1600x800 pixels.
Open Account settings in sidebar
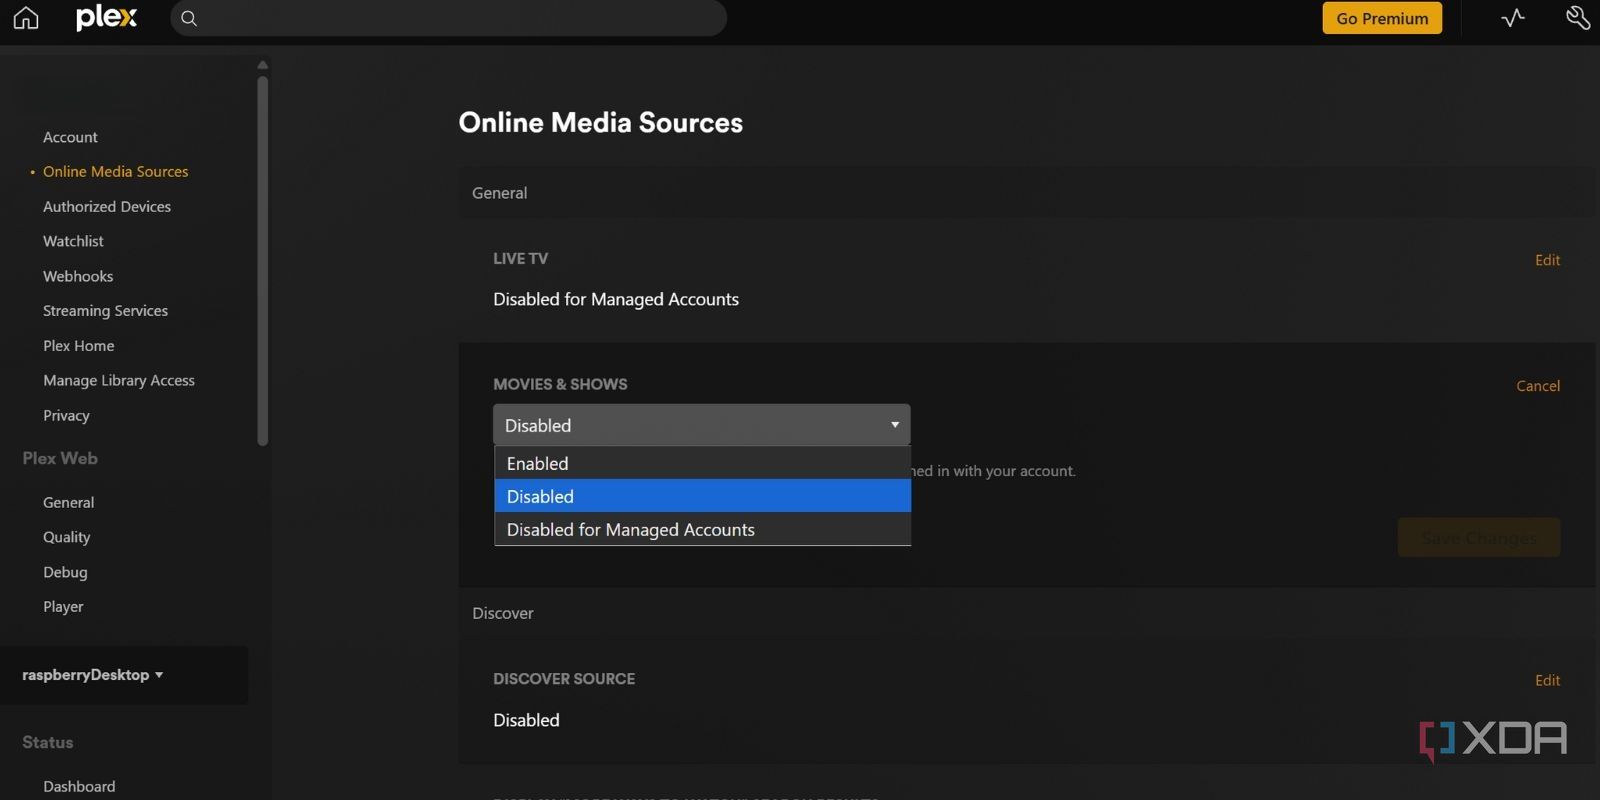coord(70,137)
